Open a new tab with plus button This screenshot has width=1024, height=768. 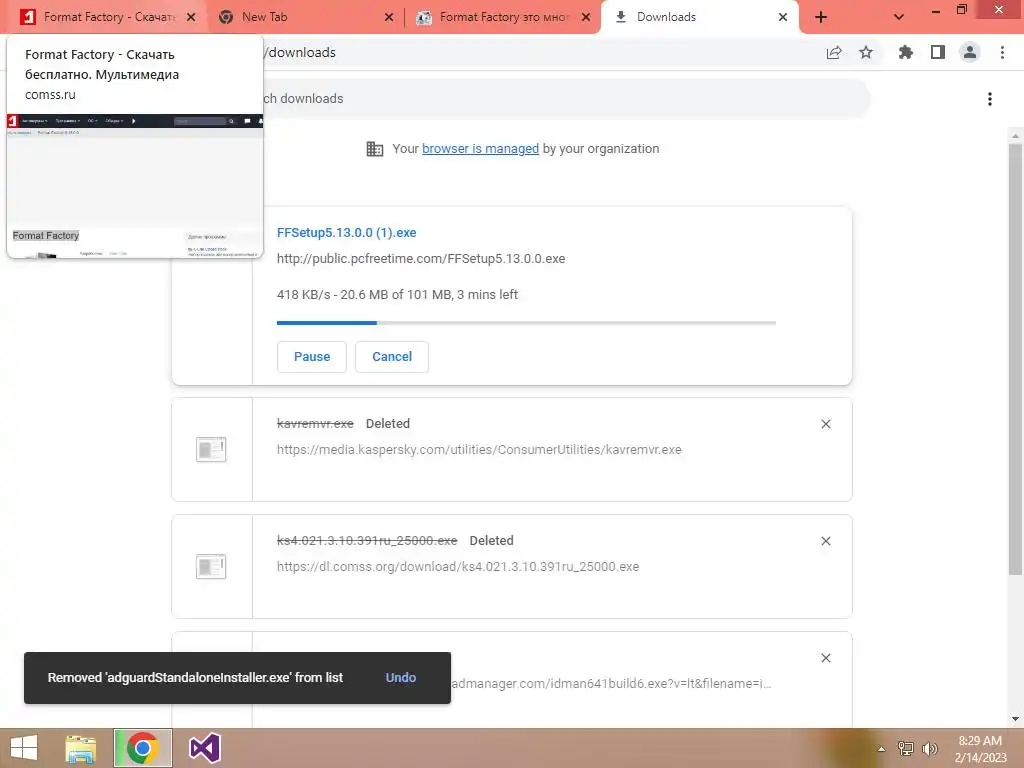(x=821, y=18)
